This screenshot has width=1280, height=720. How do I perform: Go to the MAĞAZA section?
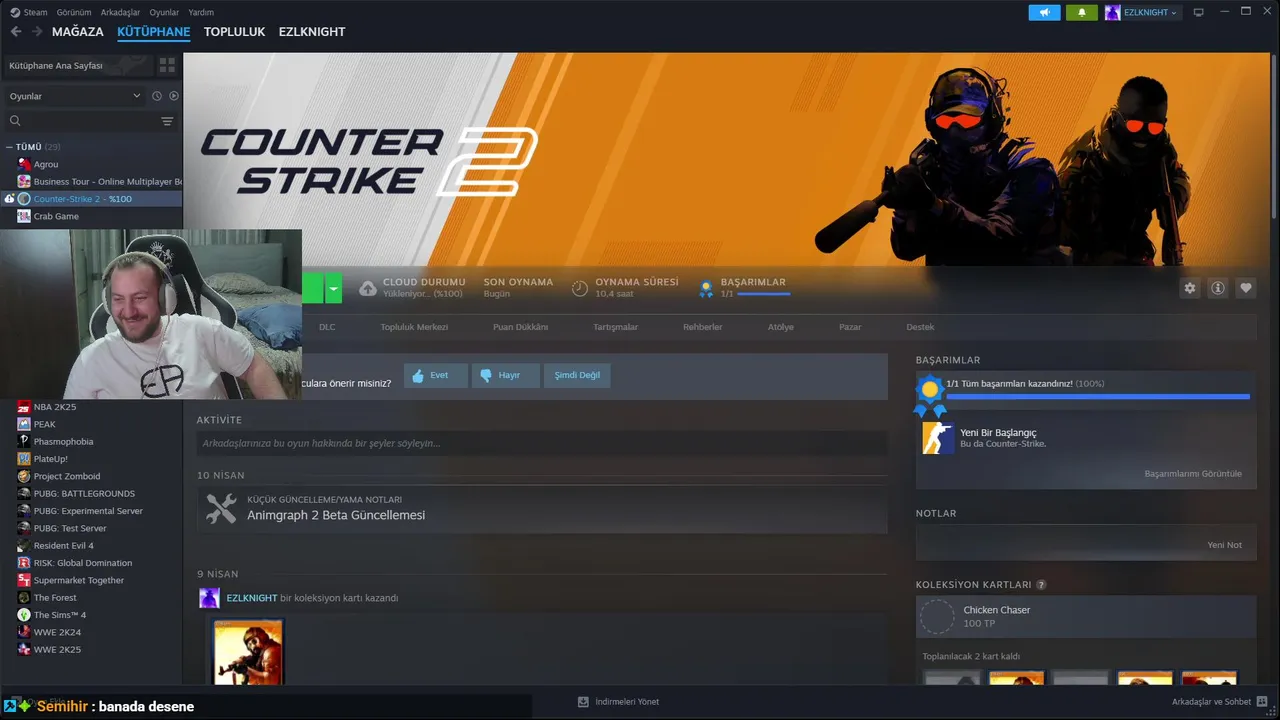78,32
